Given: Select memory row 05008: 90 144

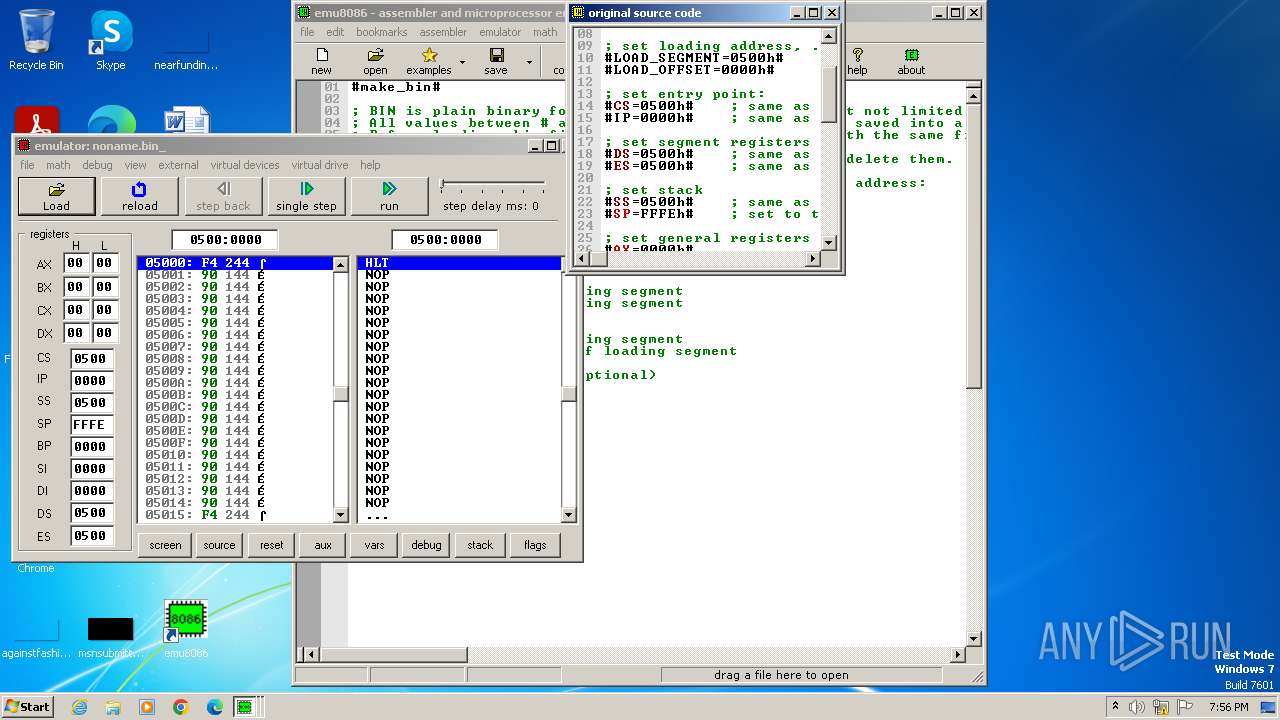Looking at the screenshot, I should (x=236, y=359).
